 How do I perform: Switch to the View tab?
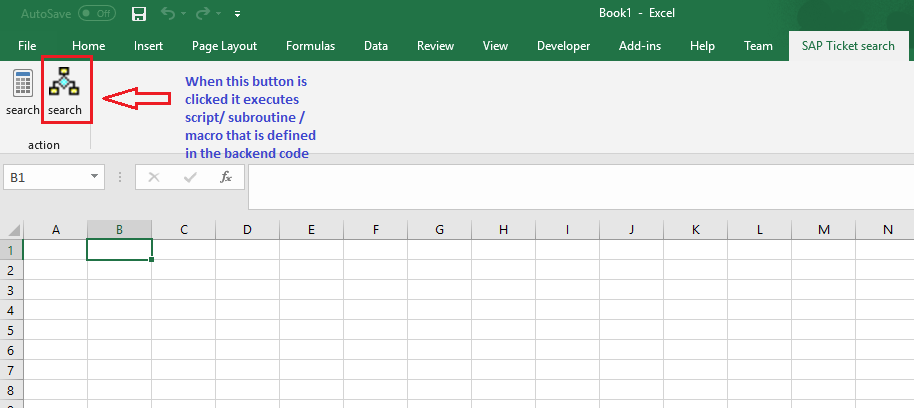pyautogui.click(x=495, y=46)
